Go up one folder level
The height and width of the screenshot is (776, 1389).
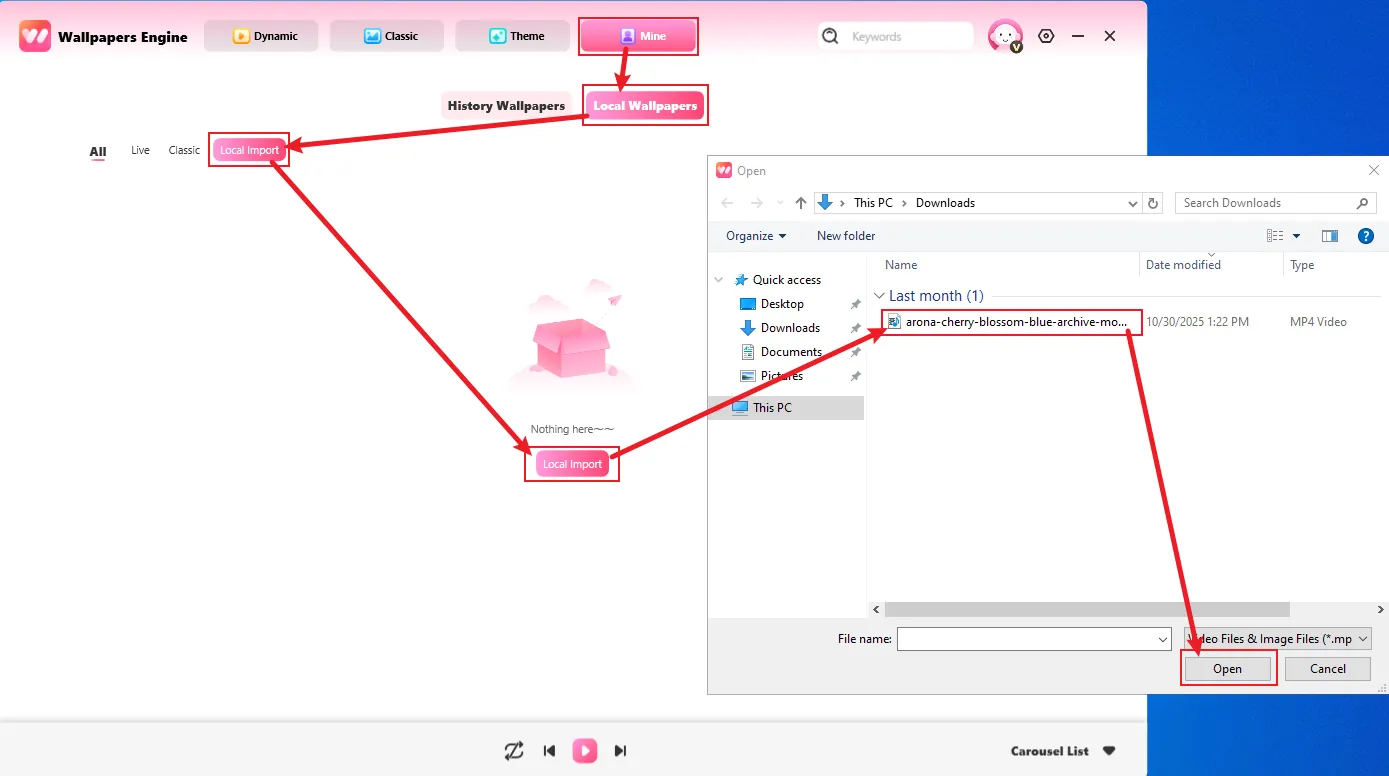pos(801,203)
